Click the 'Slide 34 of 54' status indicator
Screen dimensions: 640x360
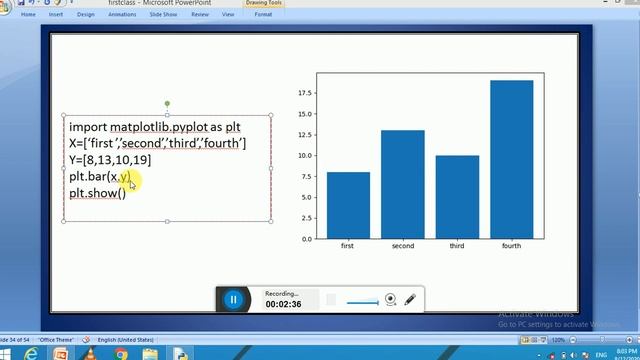pyautogui.click(x=15, y=340)
